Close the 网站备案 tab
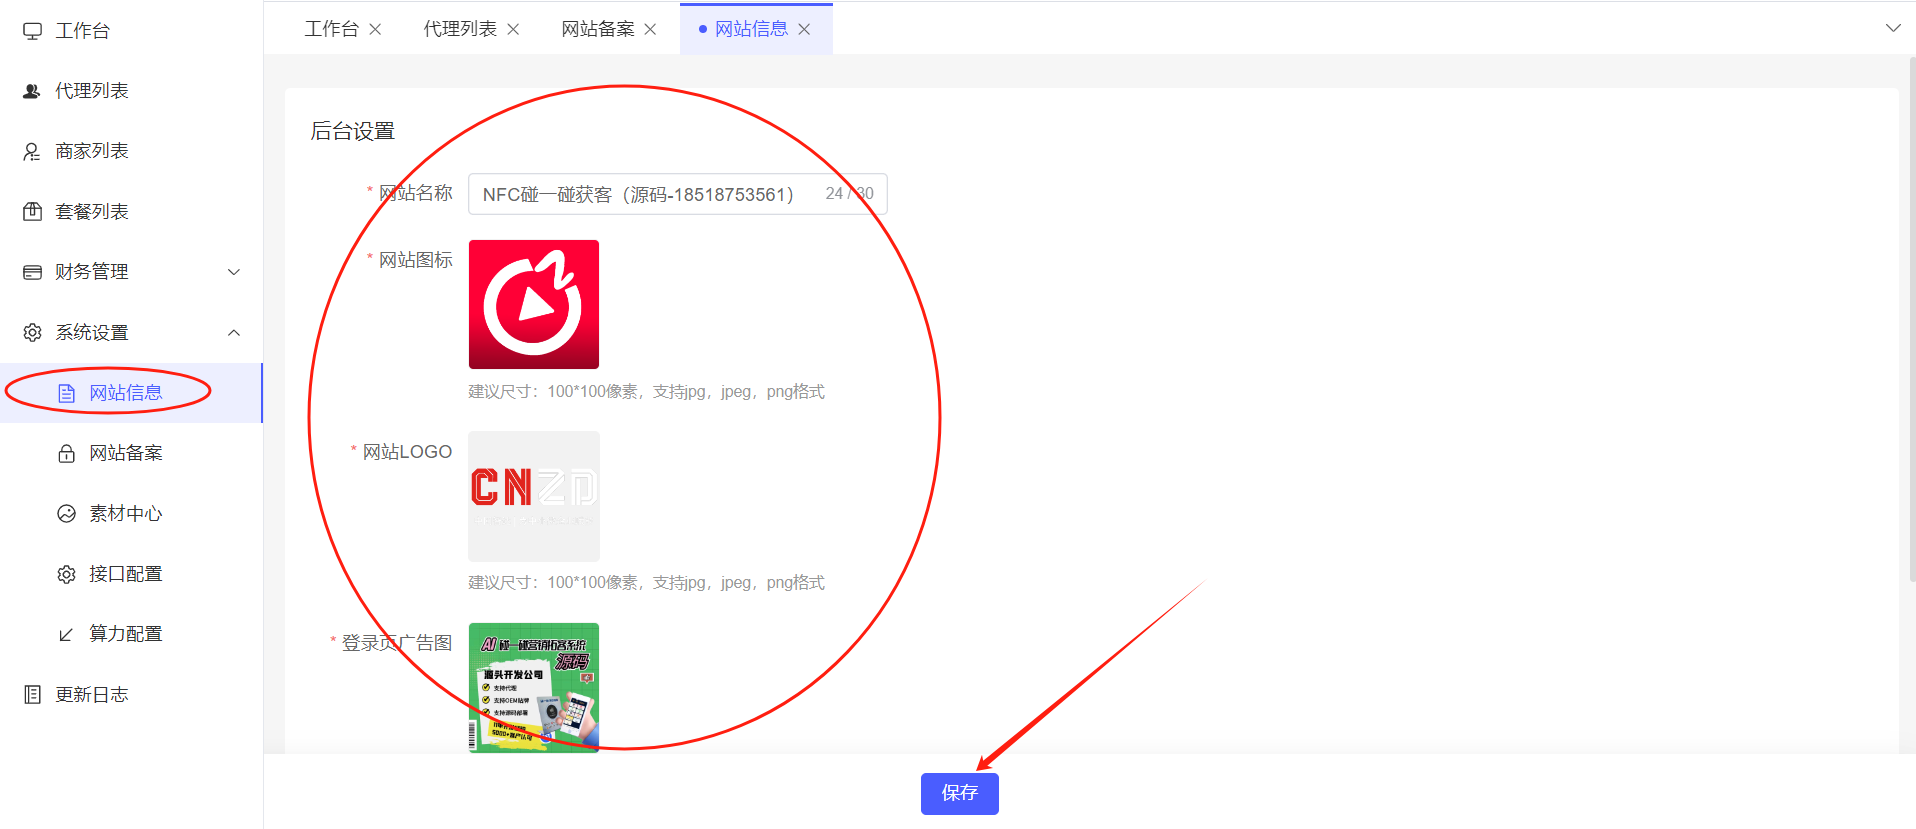This screenshot has height=829, width=1916. pyautogui.click(x=650, y=29)
